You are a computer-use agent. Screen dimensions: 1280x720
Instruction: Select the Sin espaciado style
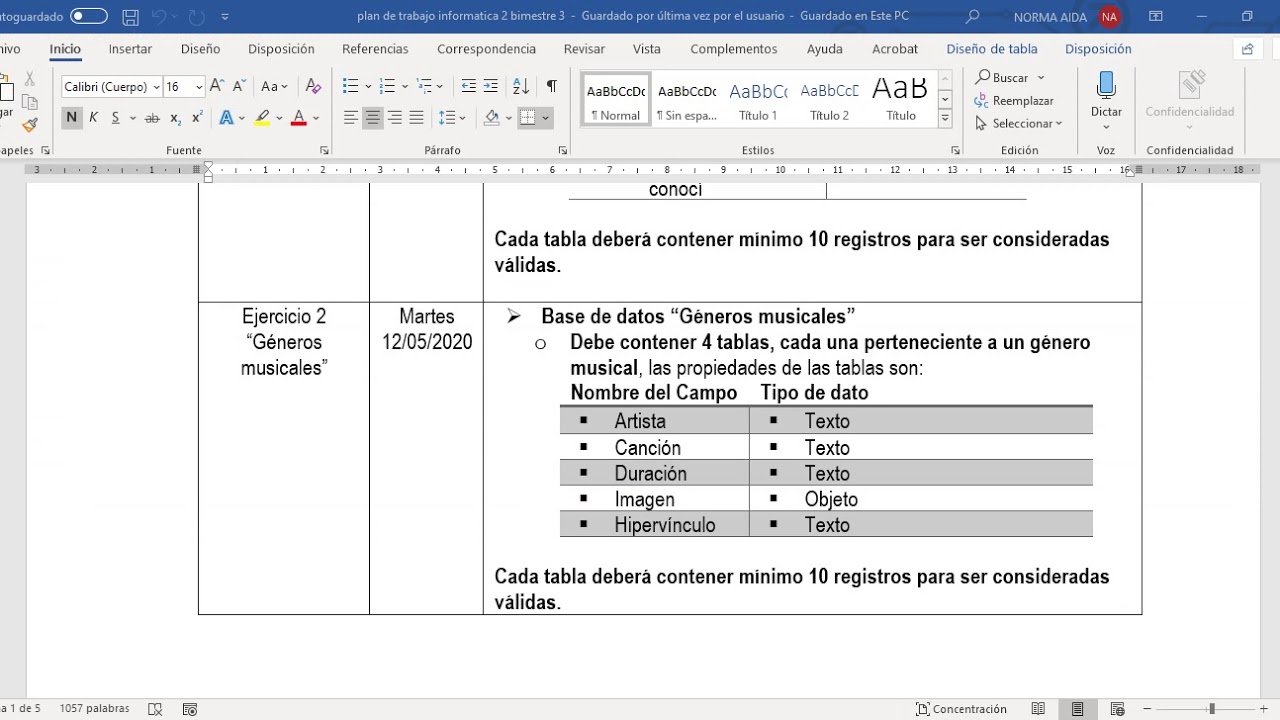pyautogui.click(x=687, y=101)
